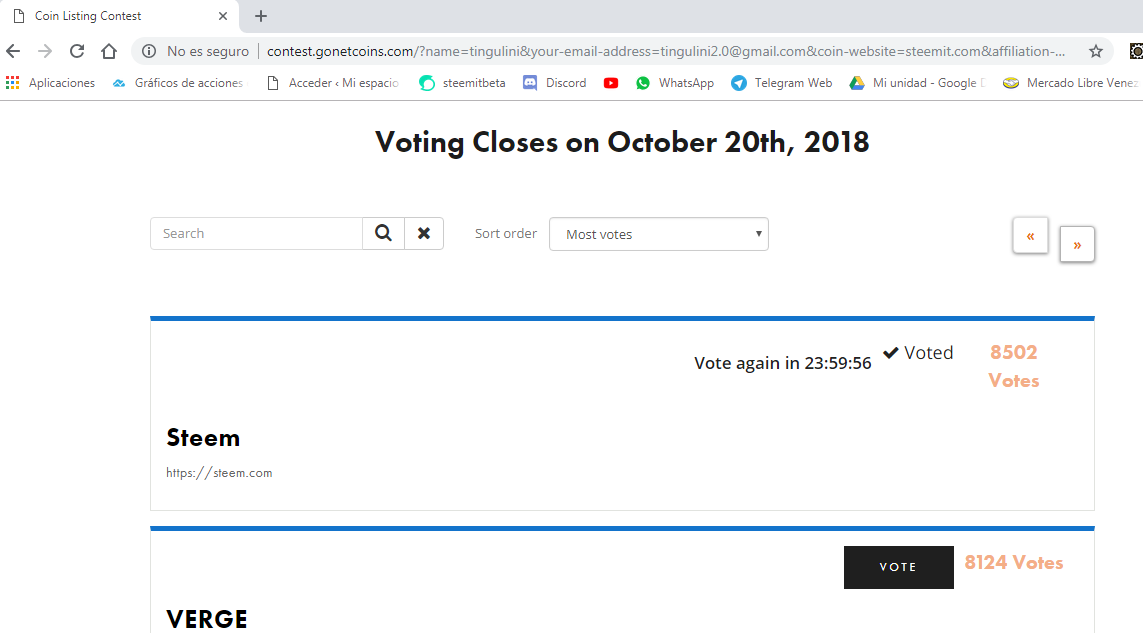Screen dimensions: 1143x633
Task: Click the browser reload icon
Action: point(76,51)
